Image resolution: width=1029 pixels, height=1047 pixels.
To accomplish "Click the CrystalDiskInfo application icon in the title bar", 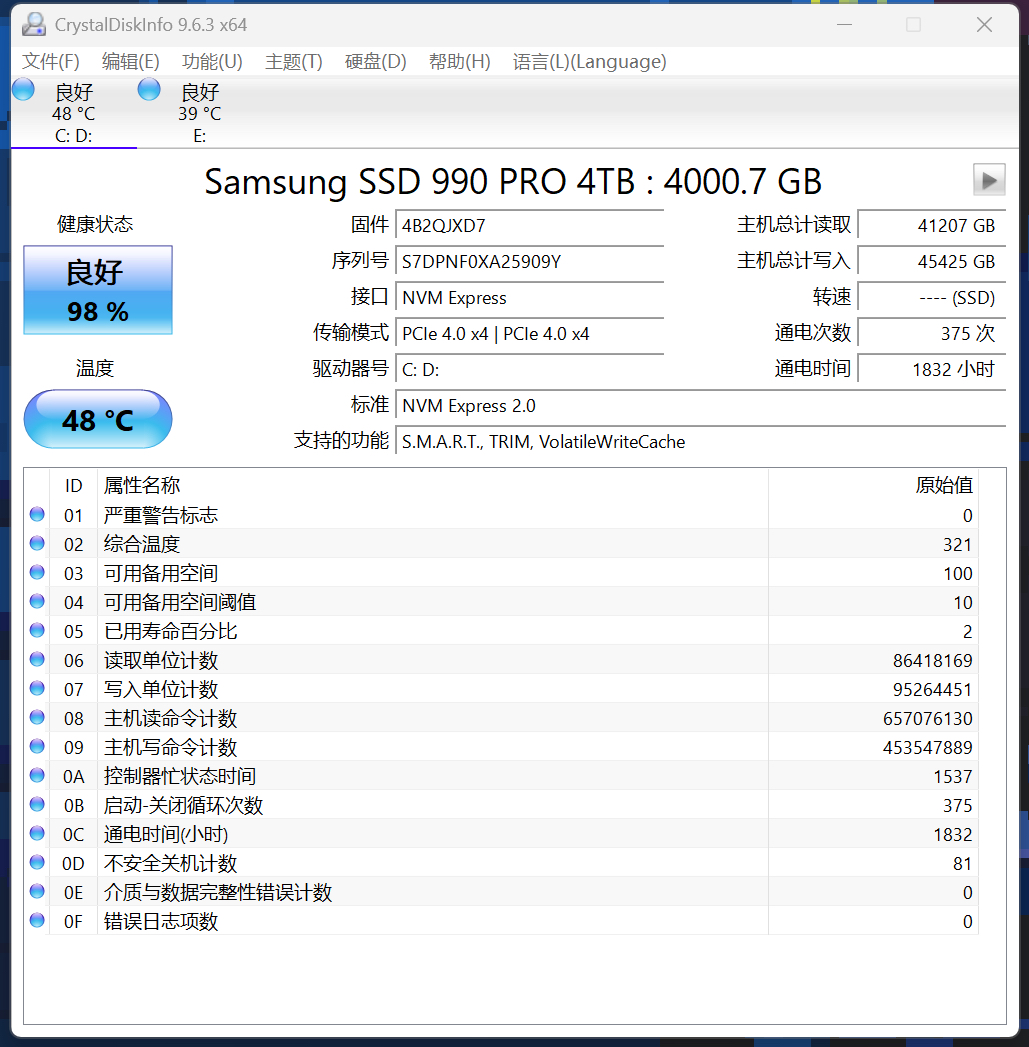I will (x=33, y=23).
